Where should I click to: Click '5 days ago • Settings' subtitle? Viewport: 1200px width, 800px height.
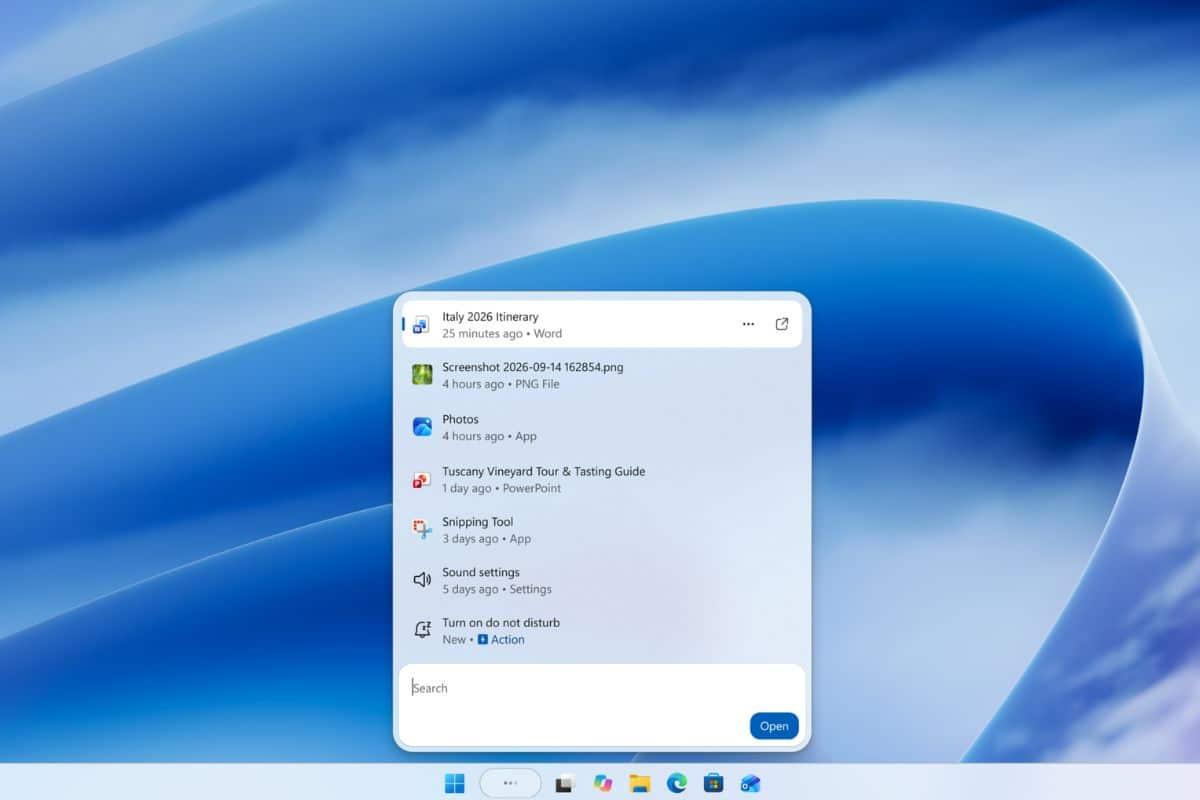tap(497, 589)
